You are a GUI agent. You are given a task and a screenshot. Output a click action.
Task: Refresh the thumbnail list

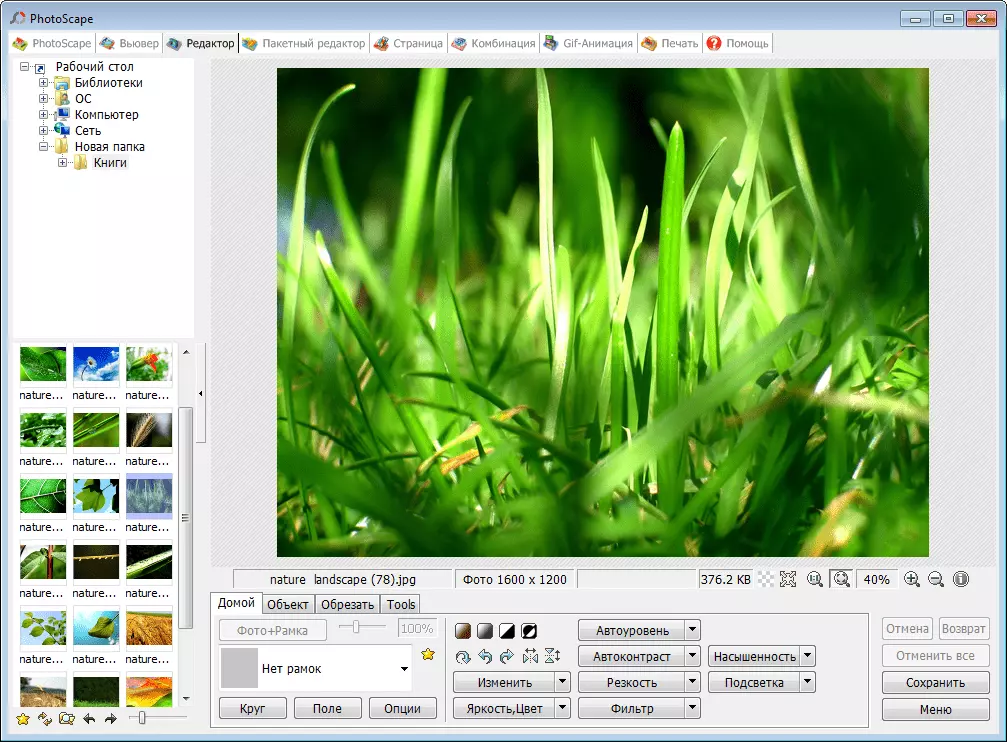(45, 718)
